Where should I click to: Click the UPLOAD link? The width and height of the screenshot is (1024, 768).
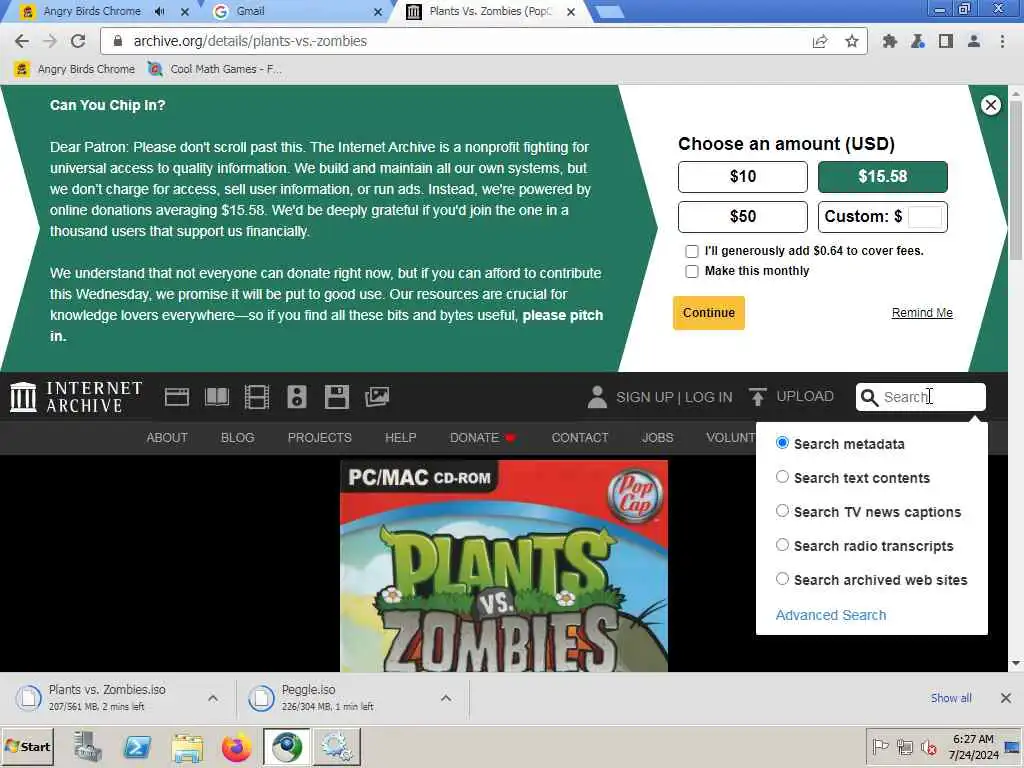[805, 396]
